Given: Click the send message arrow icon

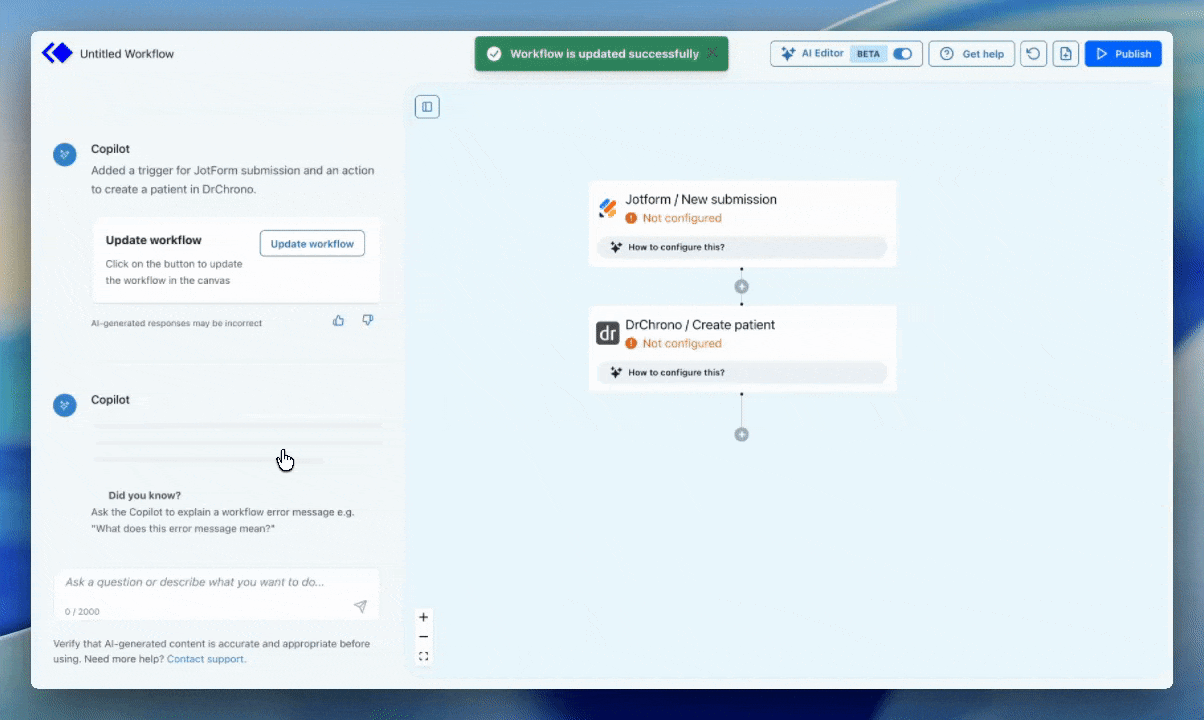Looking at the screenshot, I should pos(360,607).
